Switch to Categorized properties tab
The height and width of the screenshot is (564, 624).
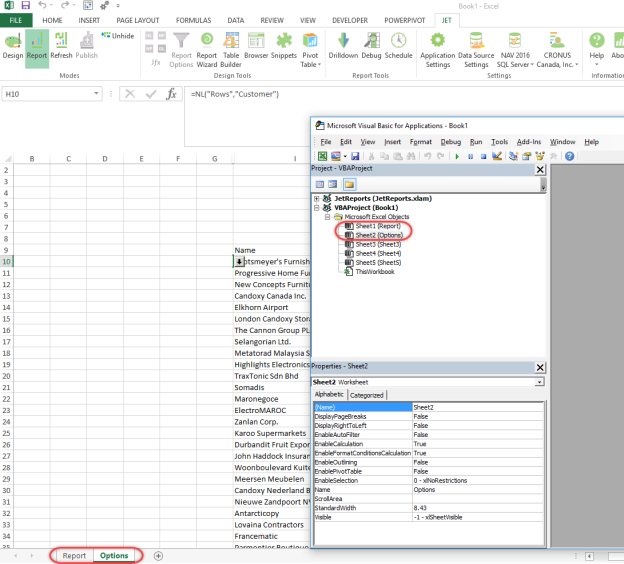(367, 395)
